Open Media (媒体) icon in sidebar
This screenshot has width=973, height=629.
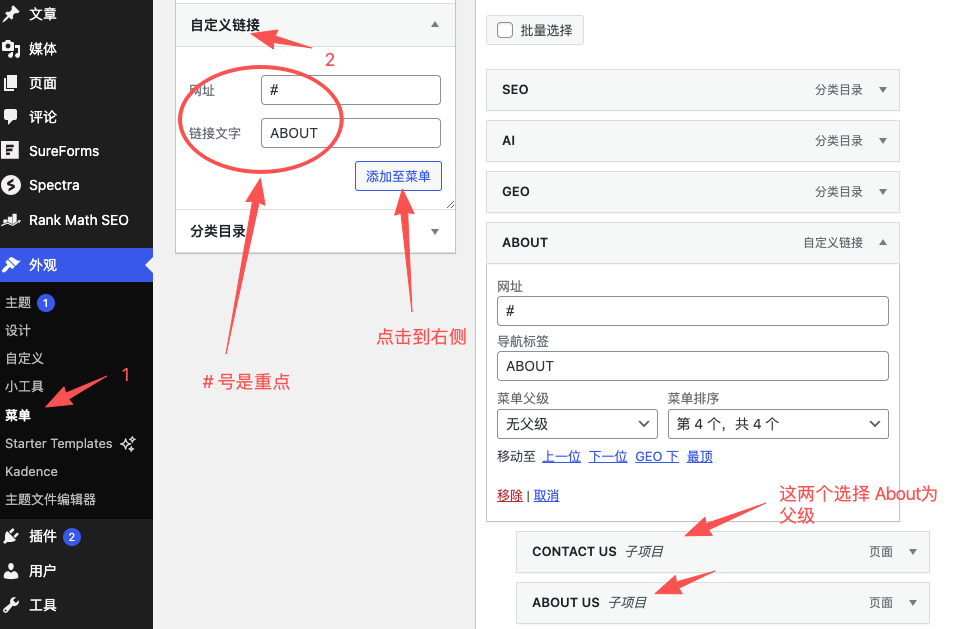click(11, 49)
